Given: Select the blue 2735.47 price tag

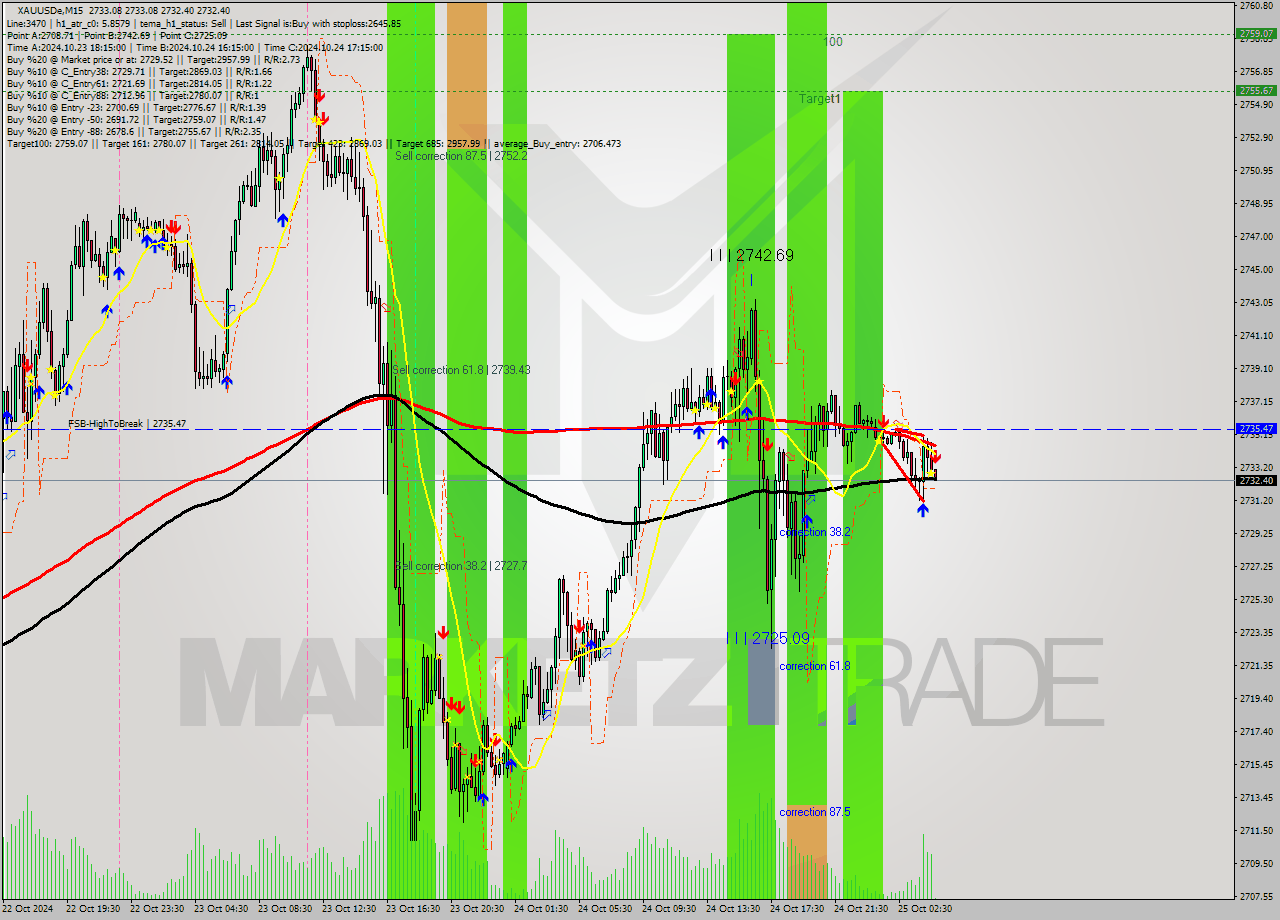Looking at the screenshot, I should [x=1256, y=428].
